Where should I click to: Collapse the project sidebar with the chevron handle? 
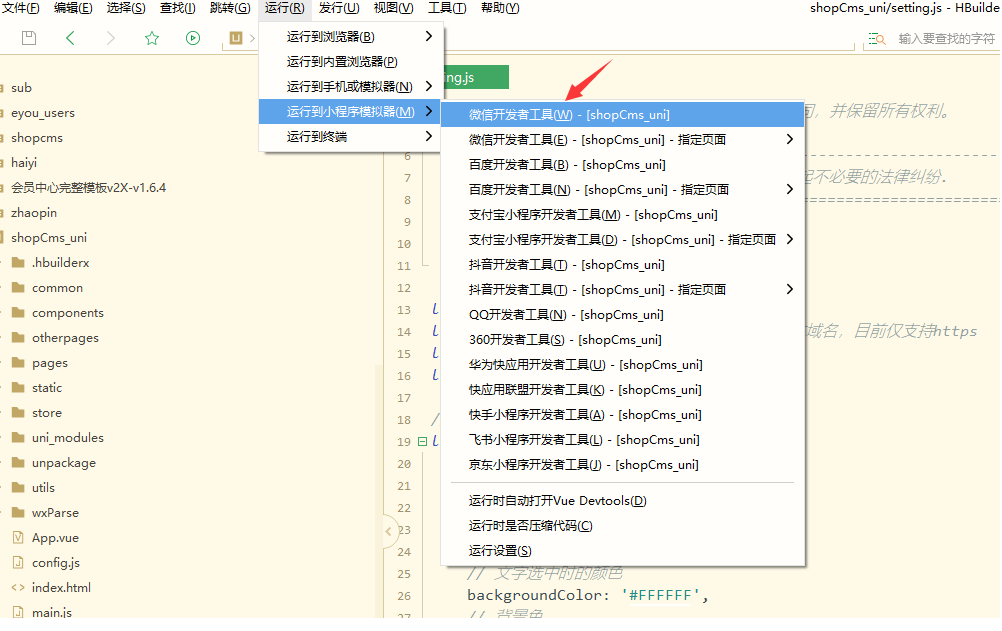389,531
